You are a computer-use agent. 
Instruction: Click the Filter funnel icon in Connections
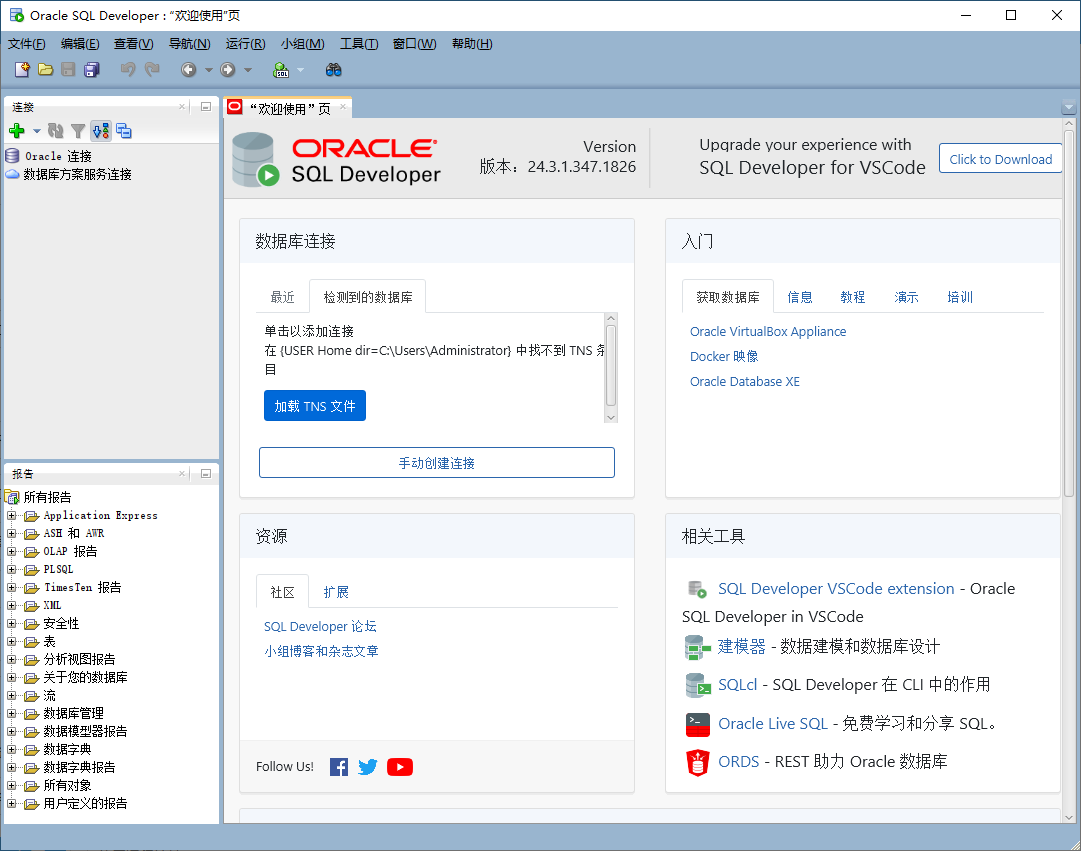tap(78, 130)
